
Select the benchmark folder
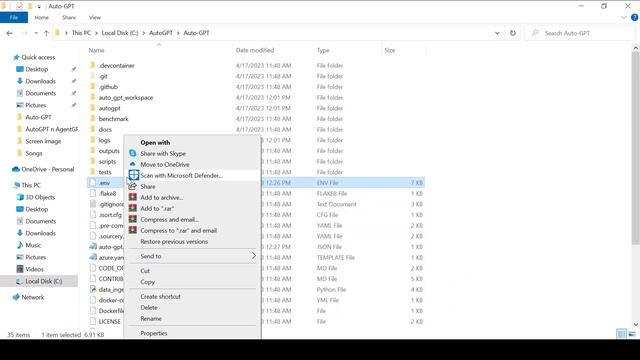coord(113,119)
